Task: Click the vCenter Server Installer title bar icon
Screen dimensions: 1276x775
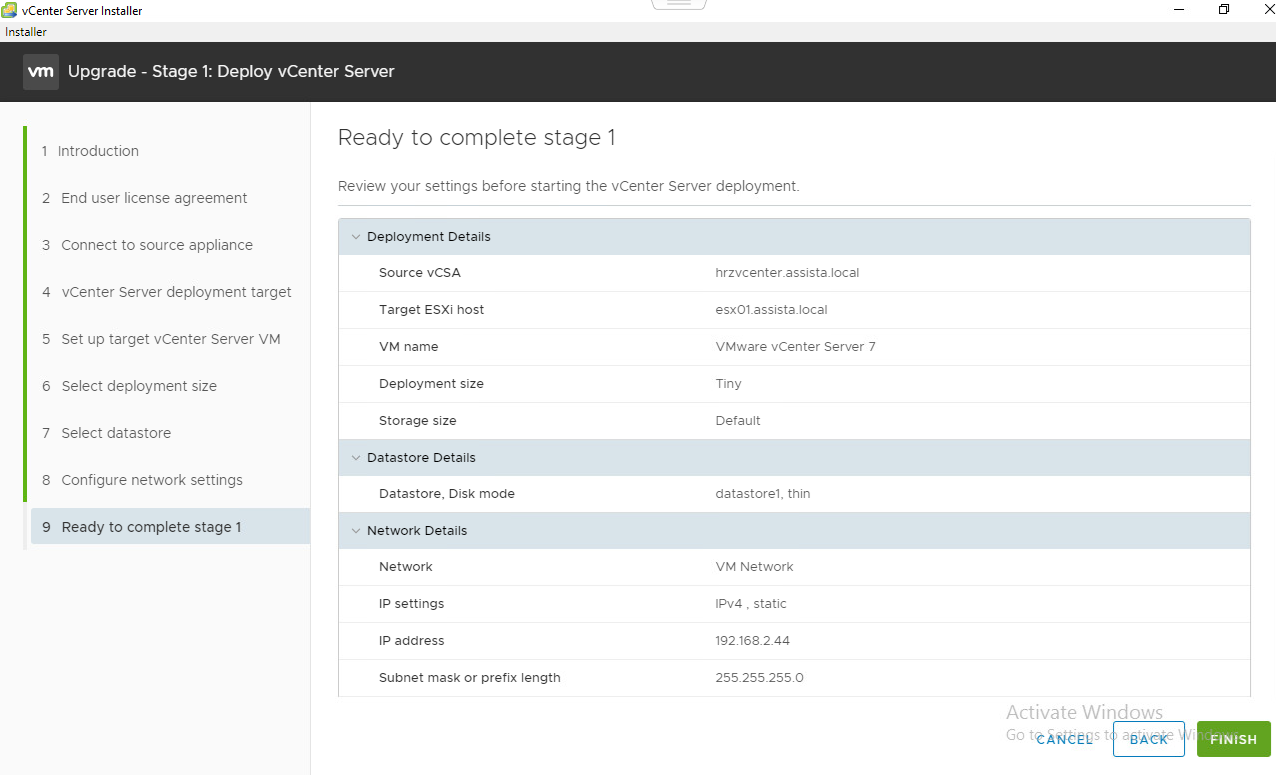Action: (9, 11)
